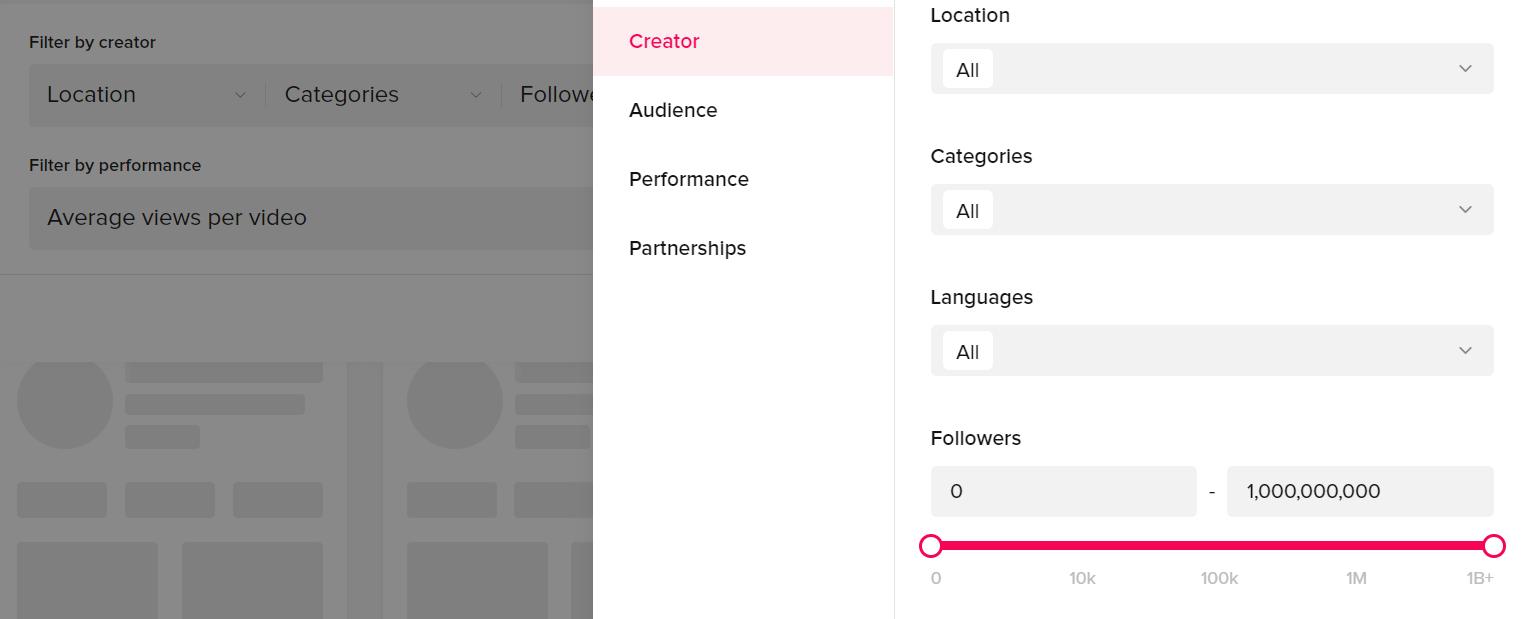Click the left followers slider handle
1522x619 pixels.
[x=931, y=546]
